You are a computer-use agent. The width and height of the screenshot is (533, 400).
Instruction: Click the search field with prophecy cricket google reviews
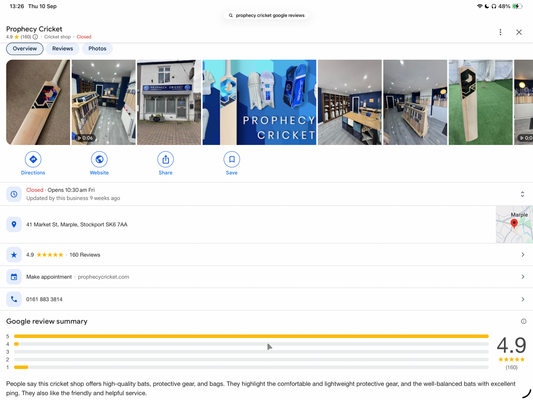(x=266, y=15)
